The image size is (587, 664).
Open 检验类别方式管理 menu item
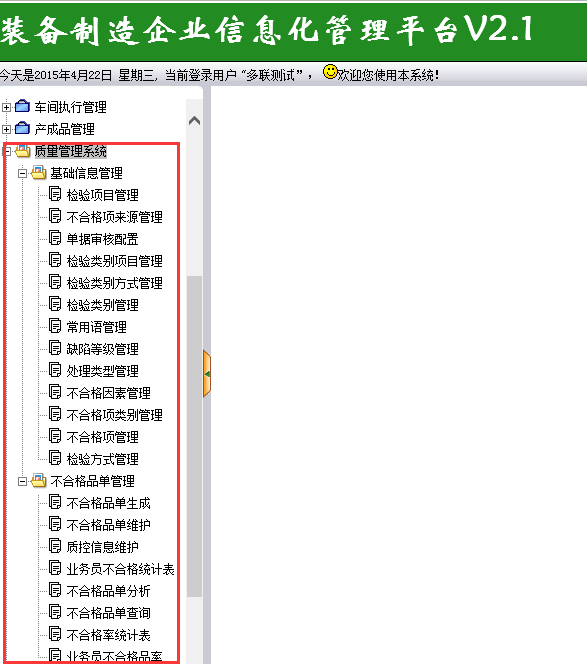point(115,283)
